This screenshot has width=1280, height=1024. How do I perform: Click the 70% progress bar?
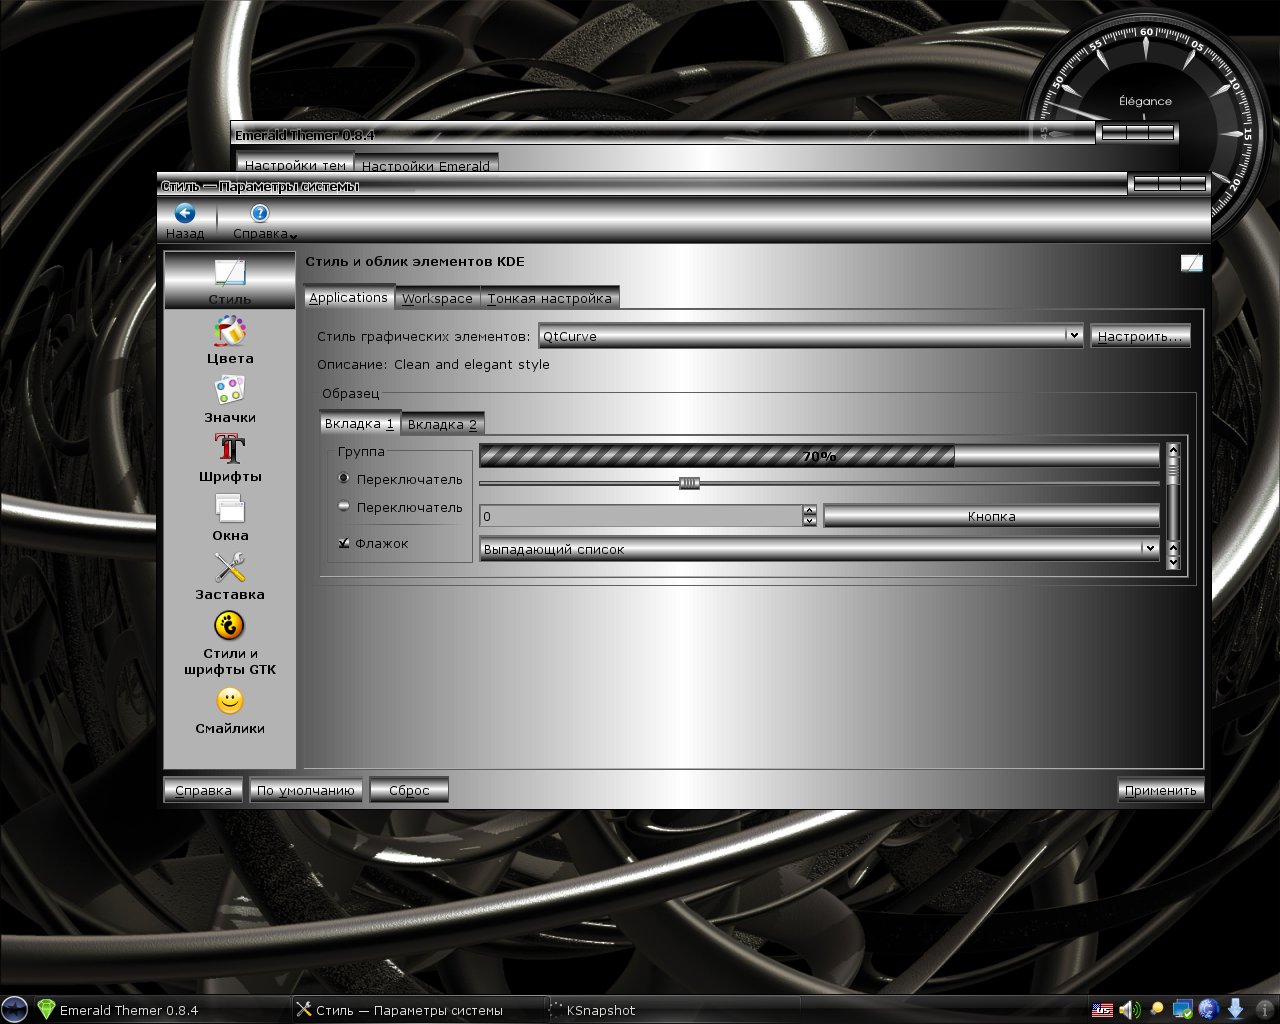coord(819,456)
